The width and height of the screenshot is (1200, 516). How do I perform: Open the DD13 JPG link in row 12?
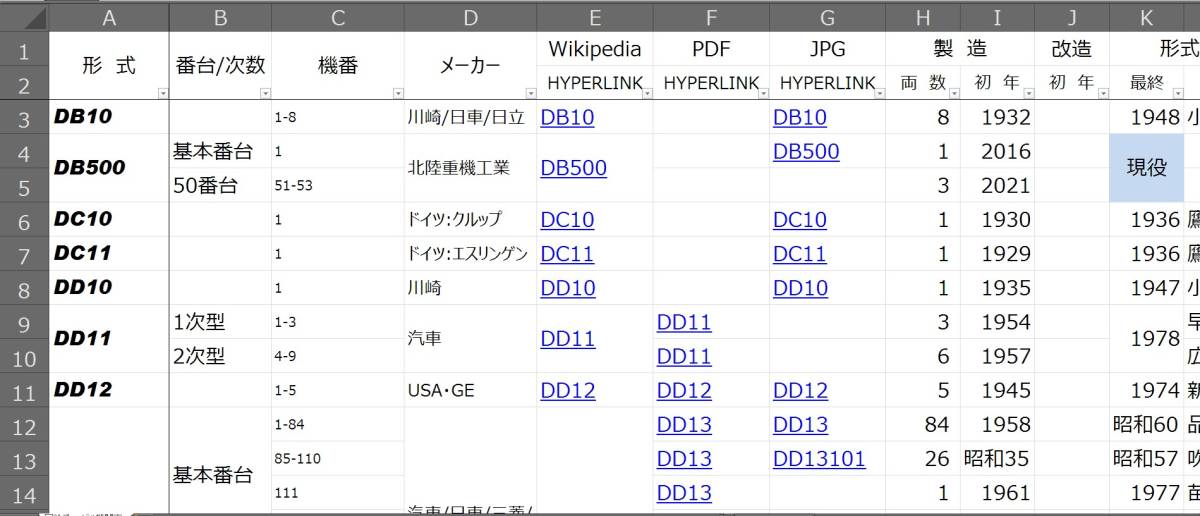(800, 425)
